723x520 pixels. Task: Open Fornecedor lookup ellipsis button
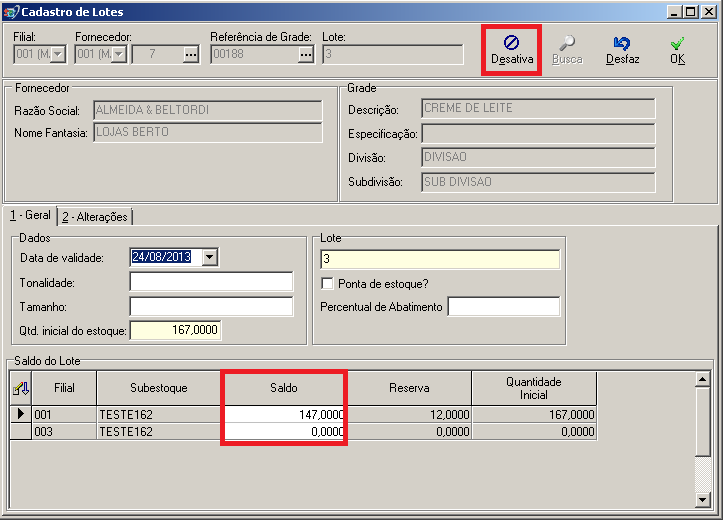[191, 54]
